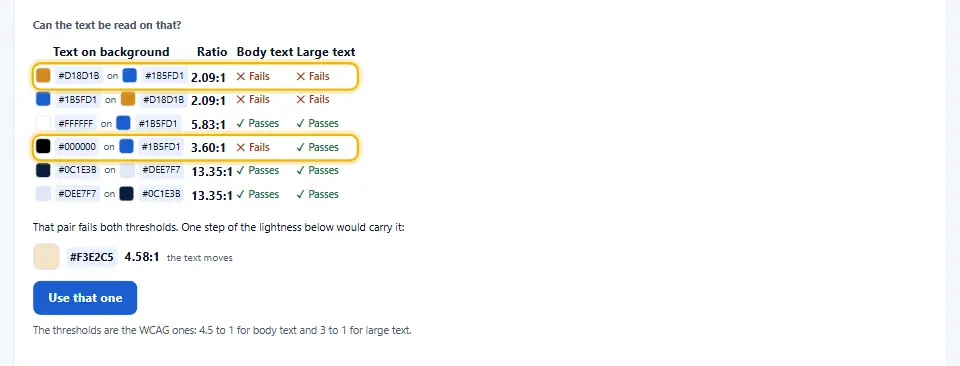Pick the dark navy #0C1E3B text swatch in fifth row
The height and width of the screenshot is (366, 960).
(43, 170)
